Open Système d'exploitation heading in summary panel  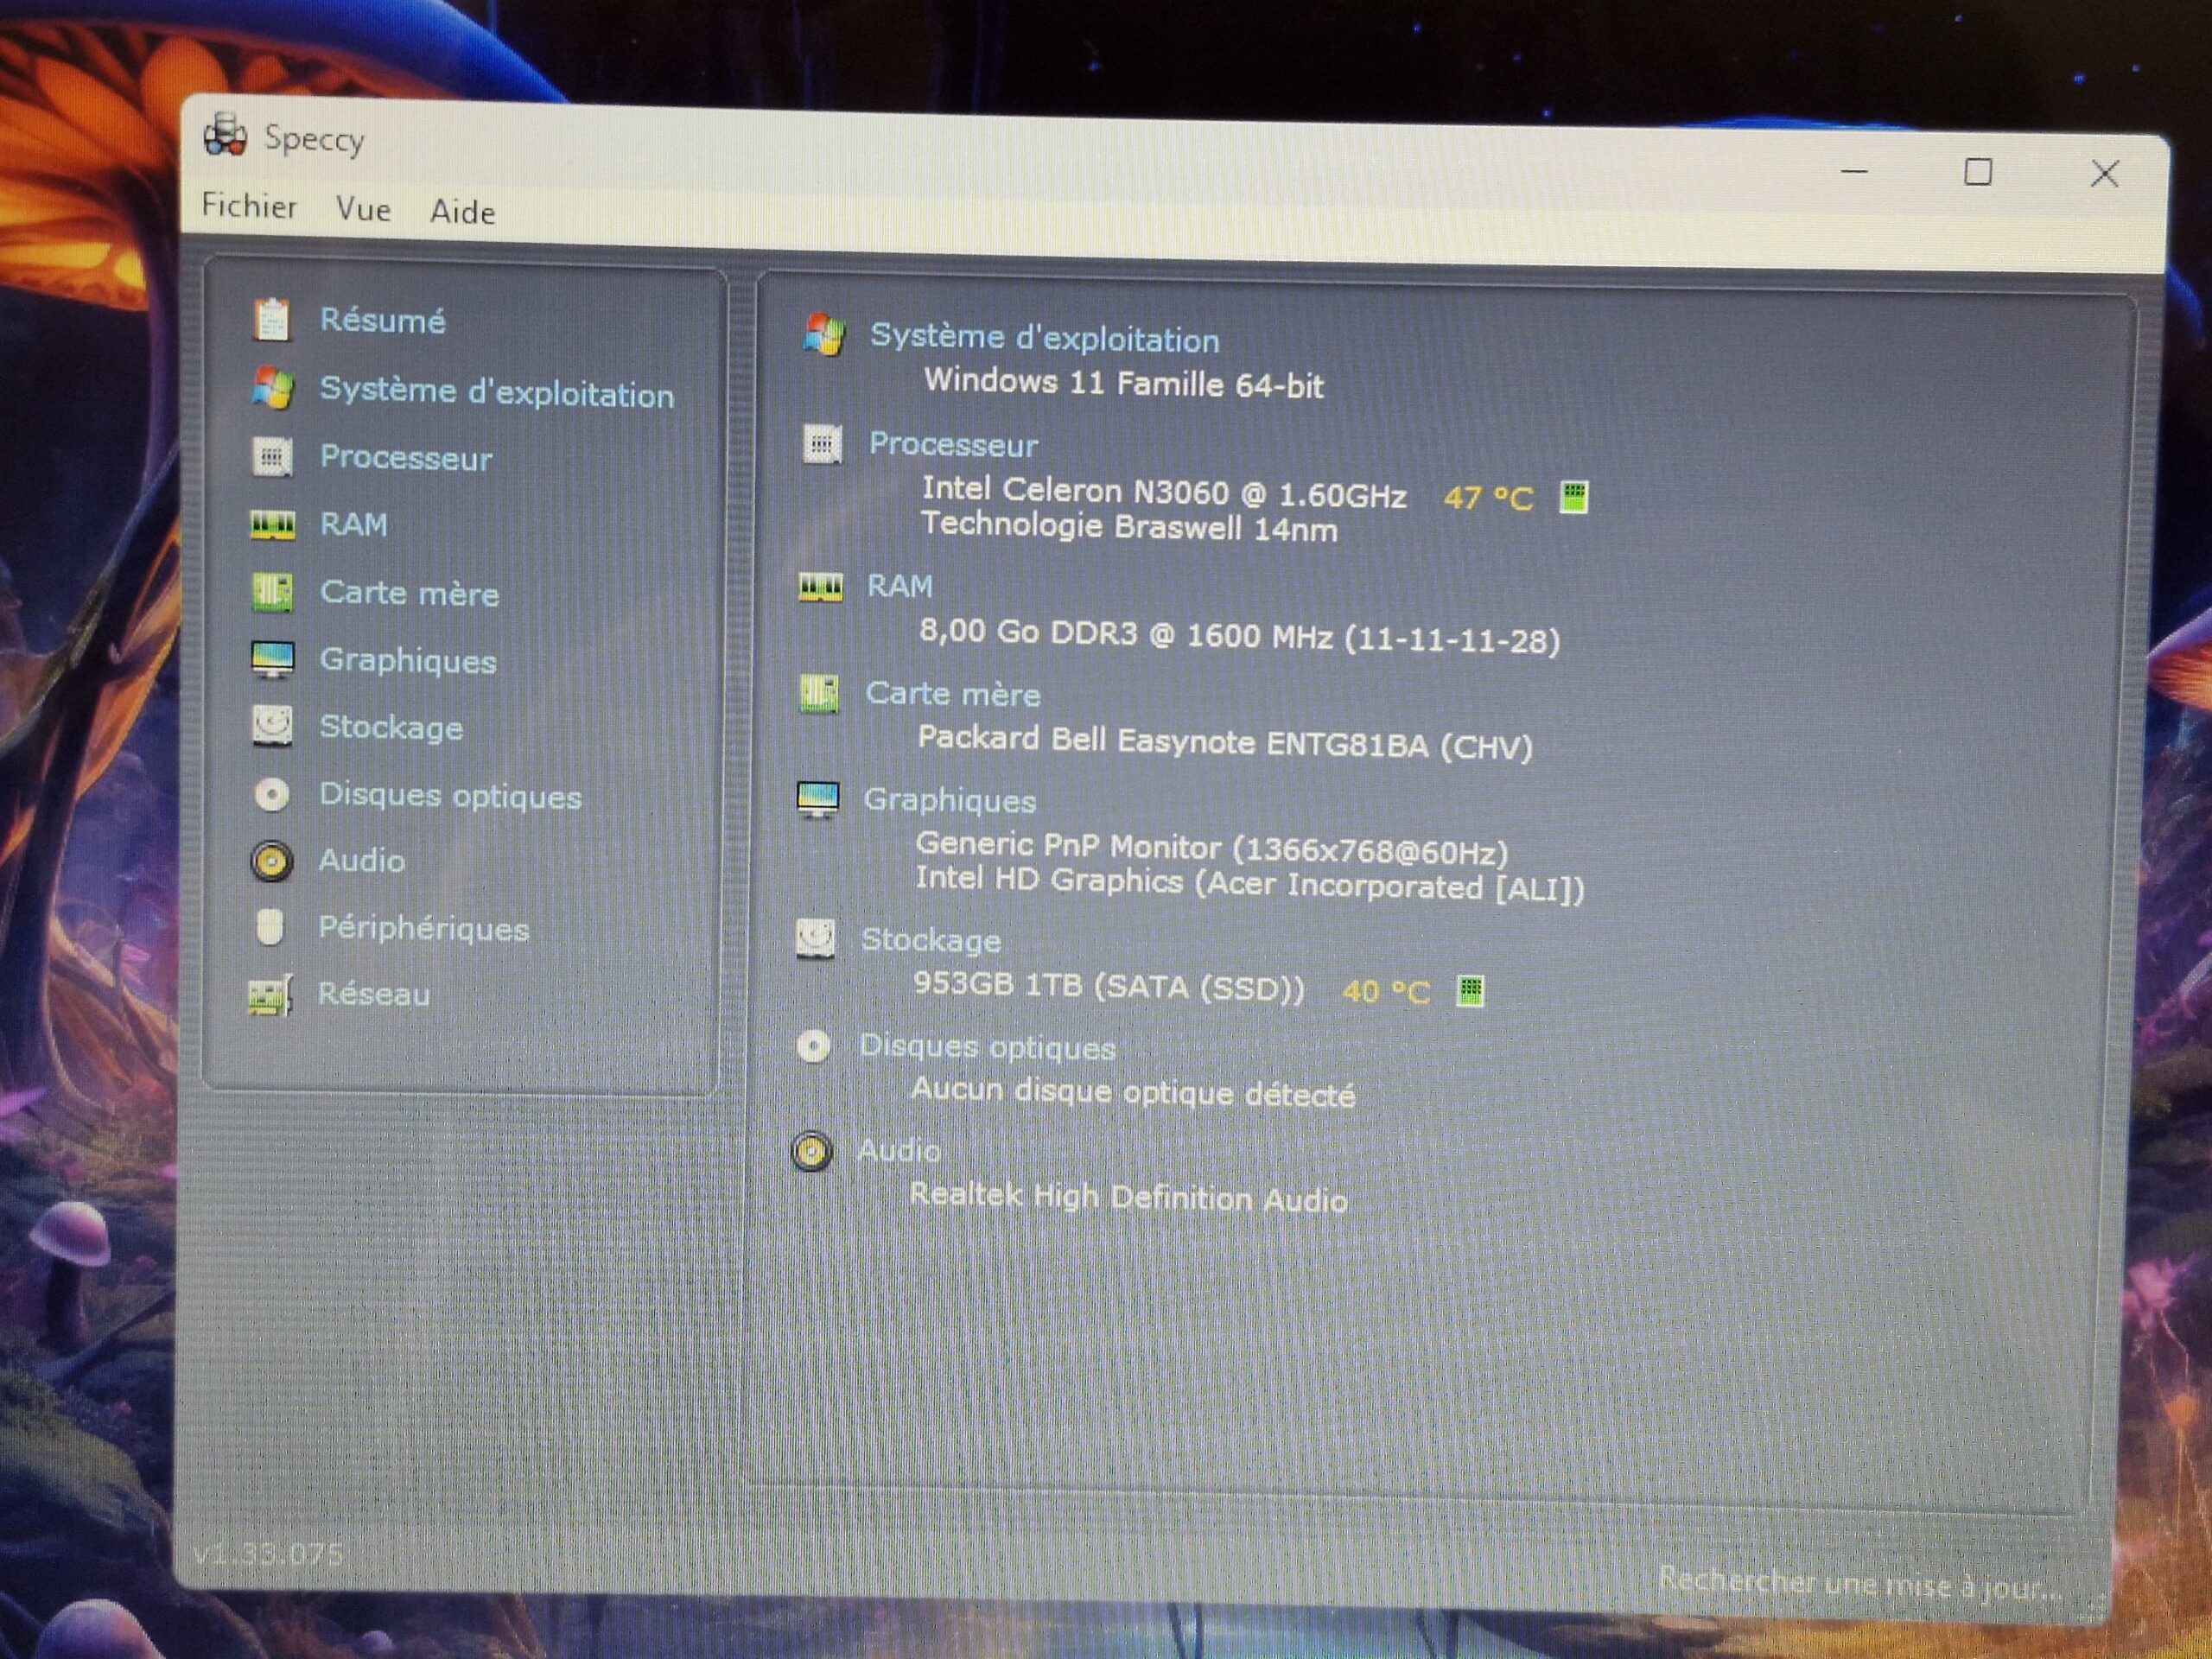1044,339
